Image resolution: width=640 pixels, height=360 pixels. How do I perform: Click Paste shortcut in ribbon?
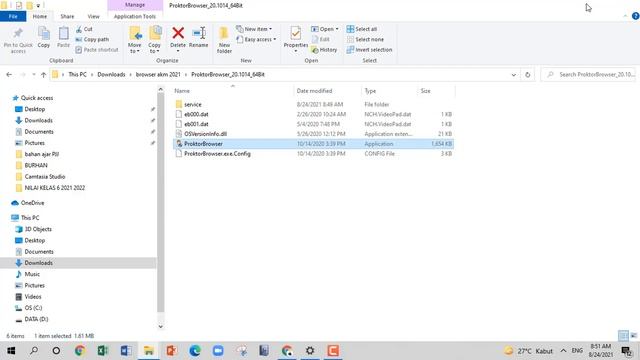coord(97,50)
